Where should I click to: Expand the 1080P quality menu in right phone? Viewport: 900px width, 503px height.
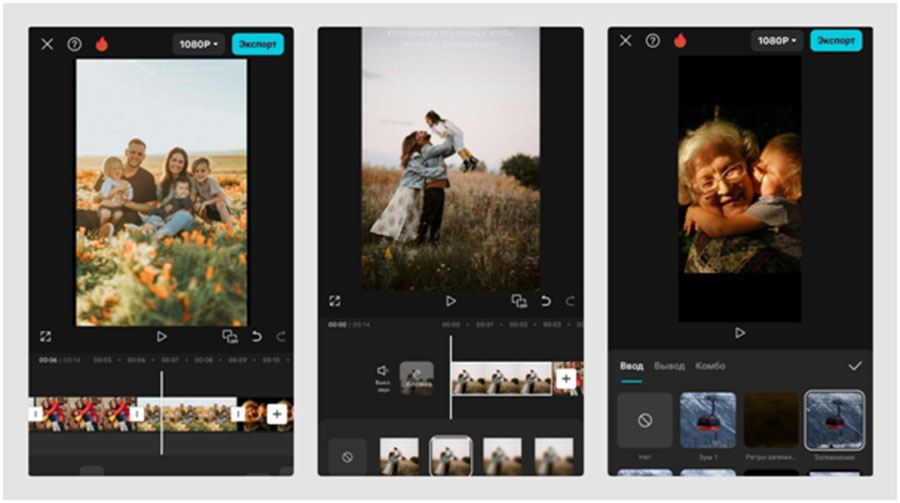777,41
